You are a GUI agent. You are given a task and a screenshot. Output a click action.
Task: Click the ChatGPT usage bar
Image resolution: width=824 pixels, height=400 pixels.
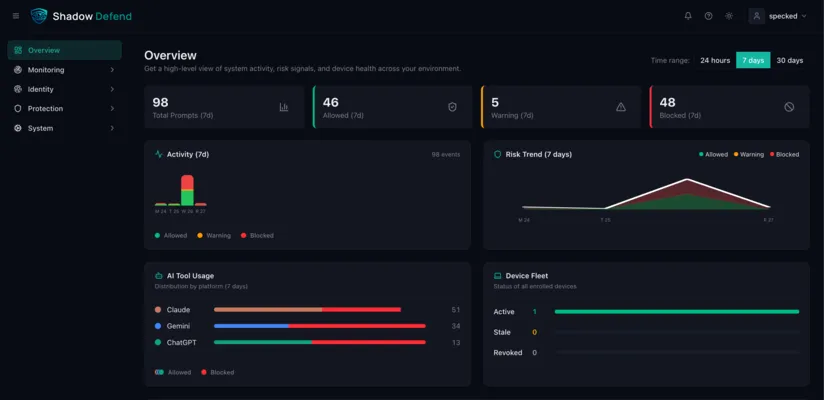(x=320, y=342)
